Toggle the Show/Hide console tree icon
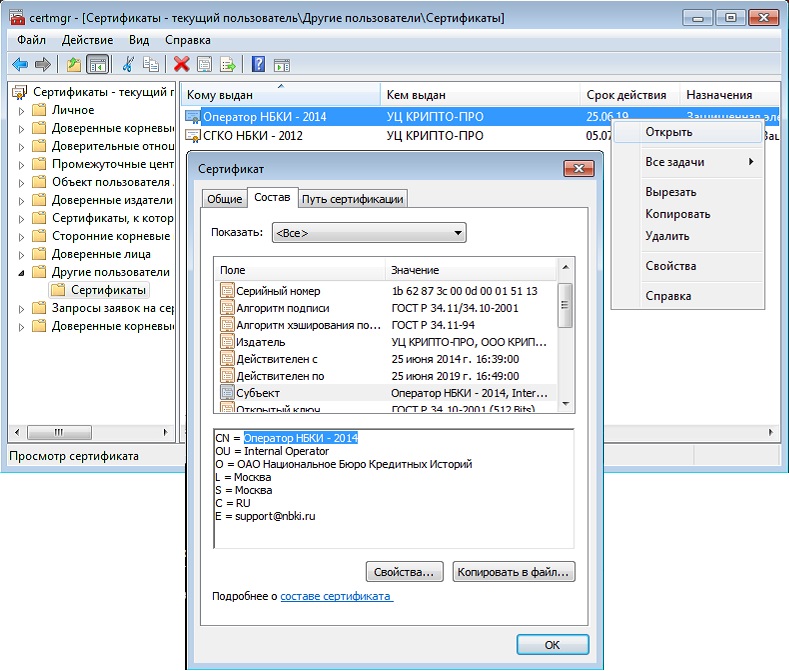The image size is (789, 671). (x=98, y=64)
